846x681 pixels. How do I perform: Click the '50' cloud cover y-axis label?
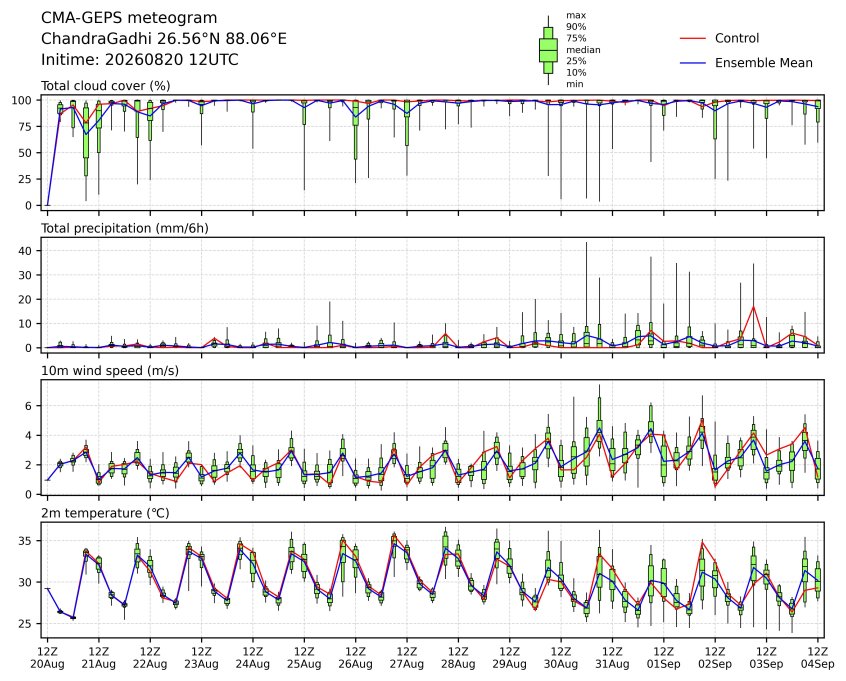[25, 153]
